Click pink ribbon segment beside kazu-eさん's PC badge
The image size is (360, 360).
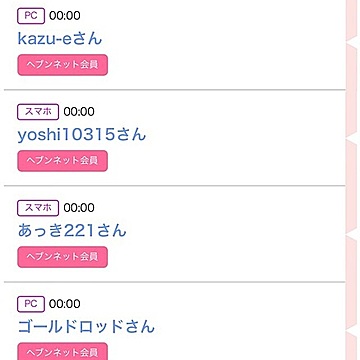point(352,20)
